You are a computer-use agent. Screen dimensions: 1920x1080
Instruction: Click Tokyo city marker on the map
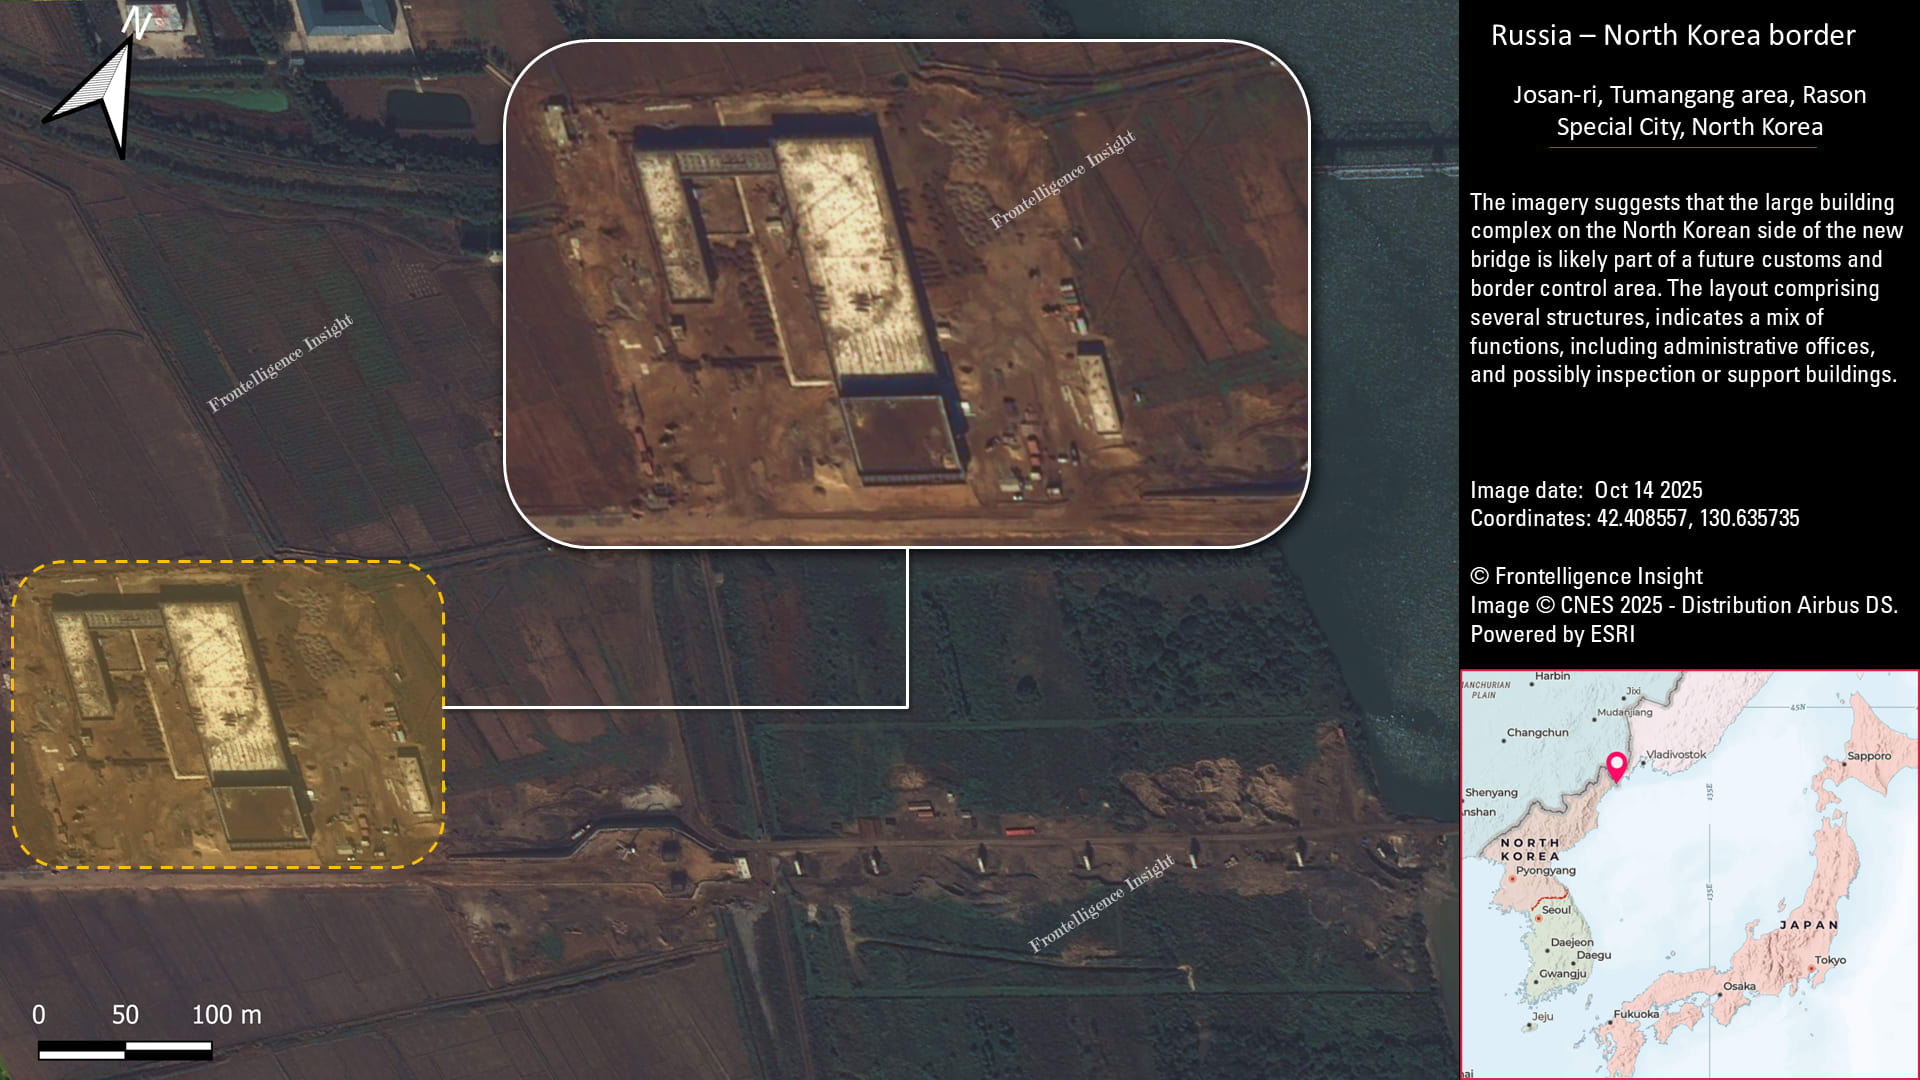coord(1811,968)
